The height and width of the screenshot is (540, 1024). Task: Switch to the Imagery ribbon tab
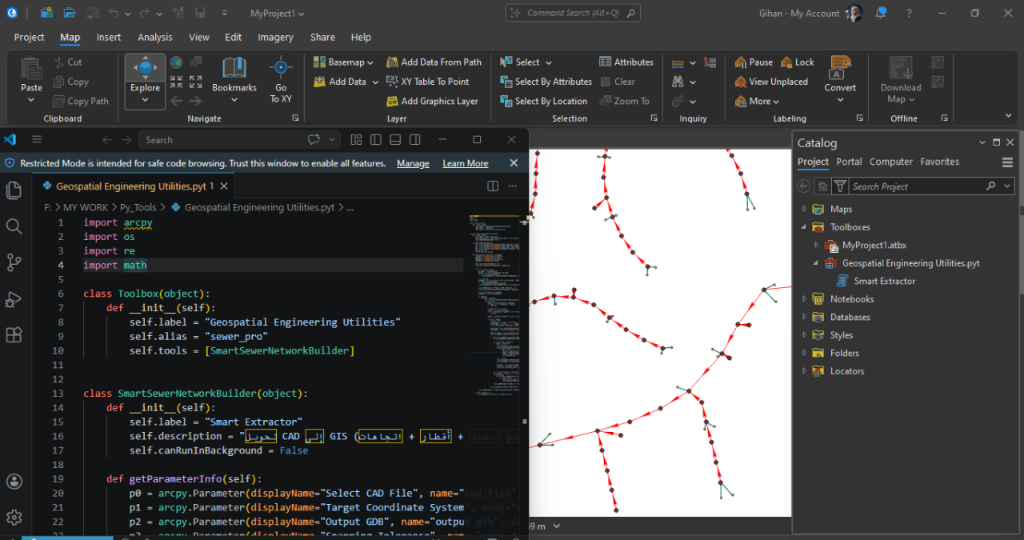coord(275,37)
